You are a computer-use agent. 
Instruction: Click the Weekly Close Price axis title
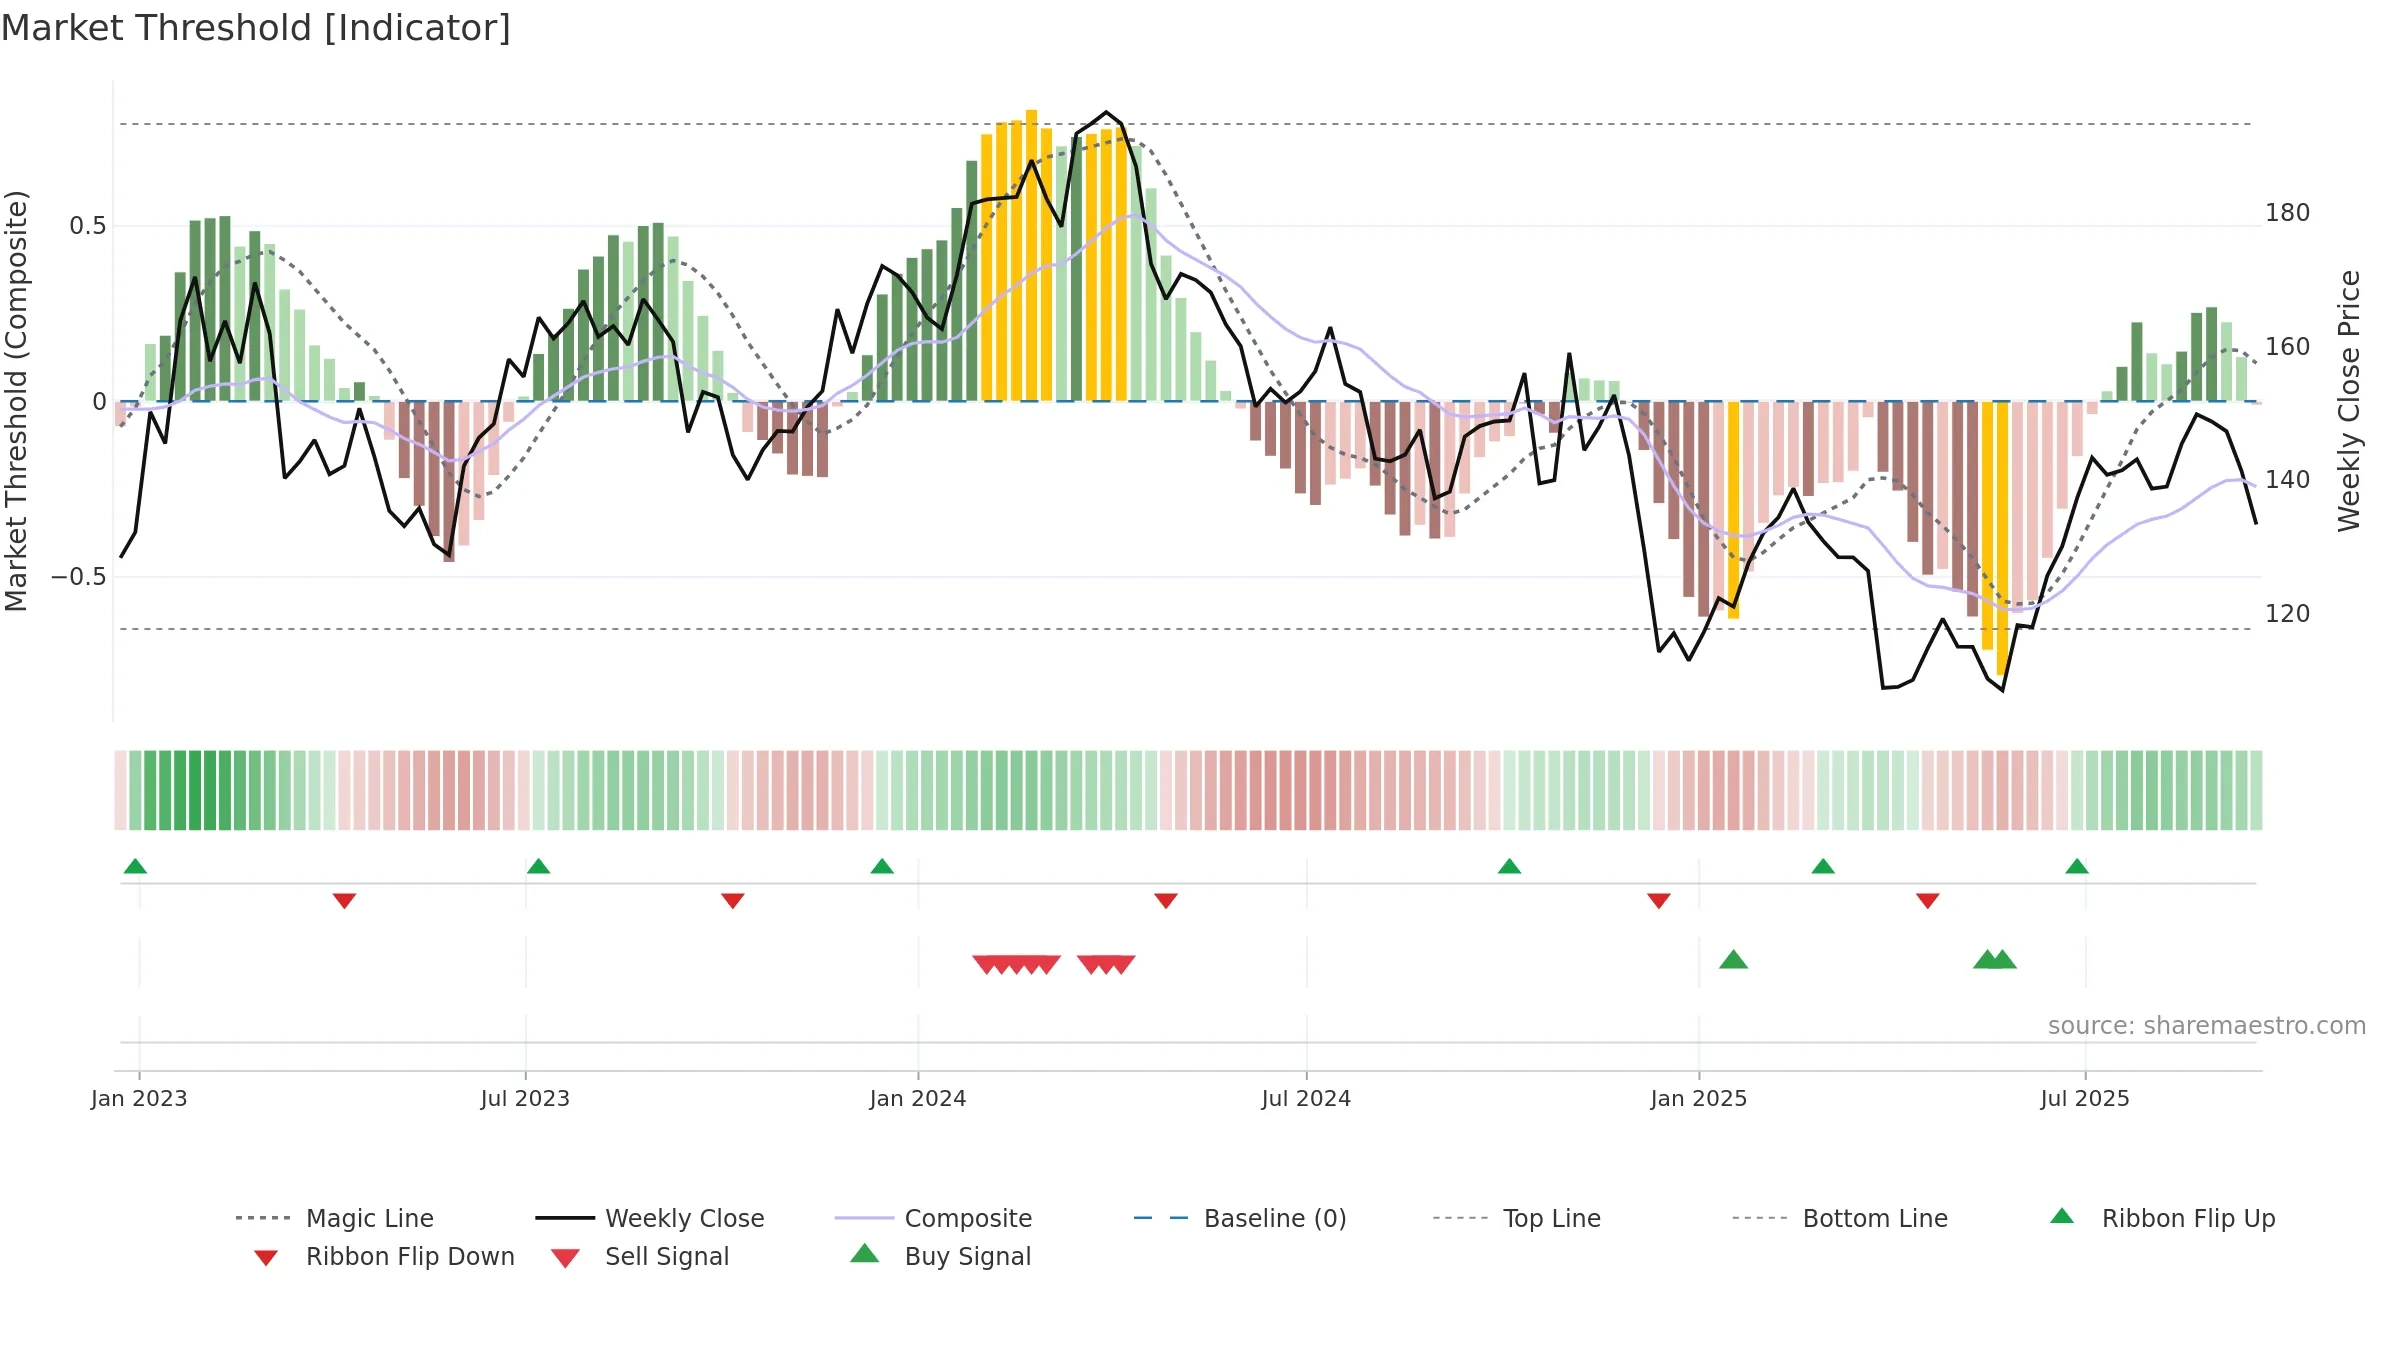[x=2349, y=401]
